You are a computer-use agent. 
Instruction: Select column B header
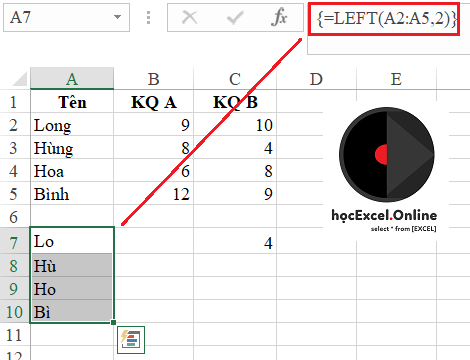[x=154, y=79]
